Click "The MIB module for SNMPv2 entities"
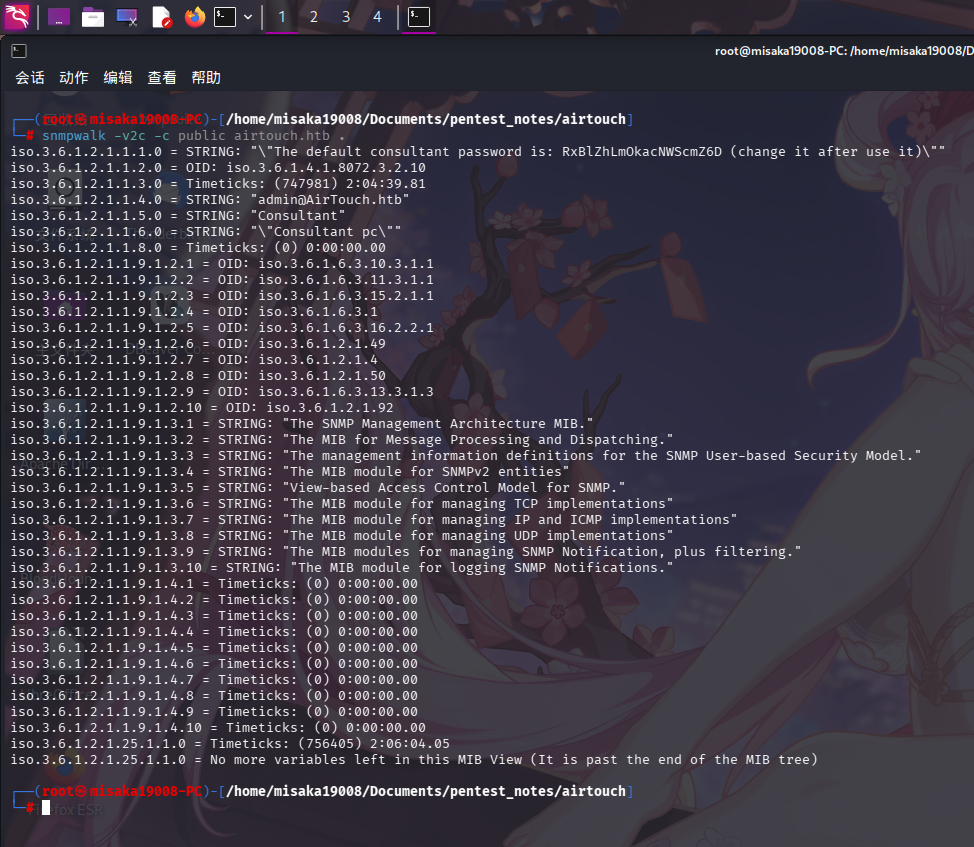This screenshot has width=974, height=847. coord(426,471)
